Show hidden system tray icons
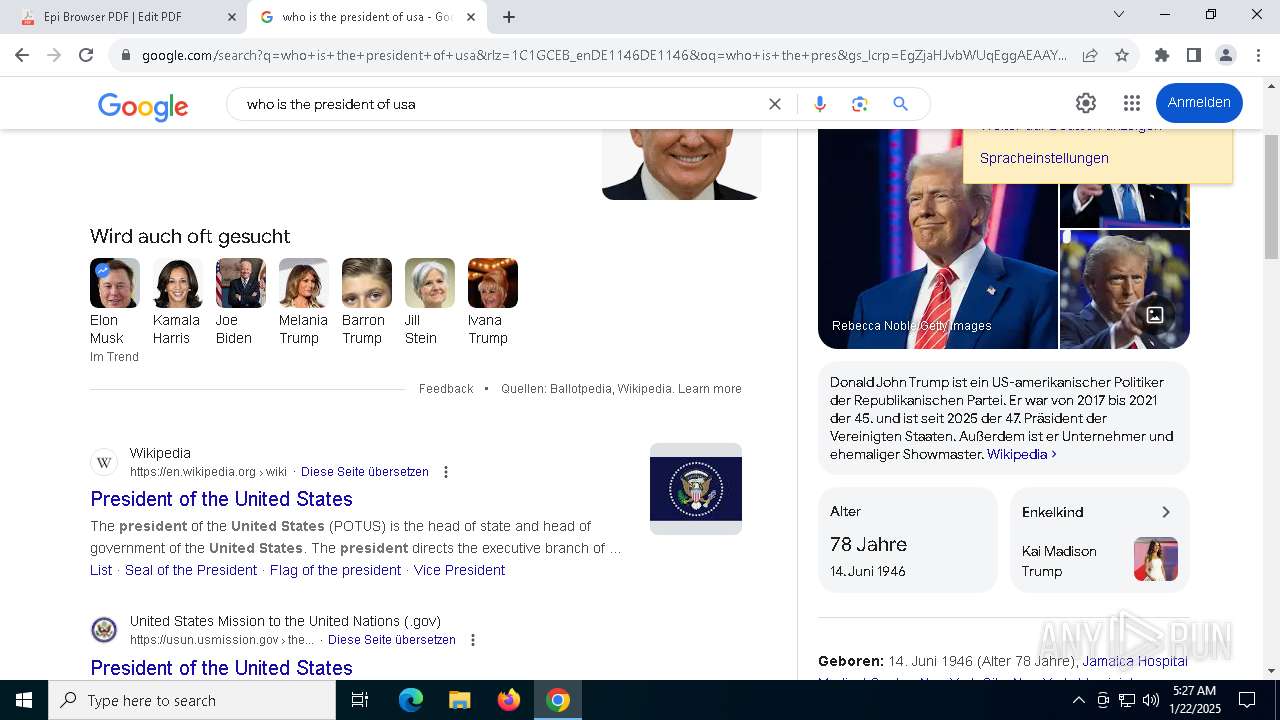The width and height of the screenshot is (1280, 720). click(1078, 700)
